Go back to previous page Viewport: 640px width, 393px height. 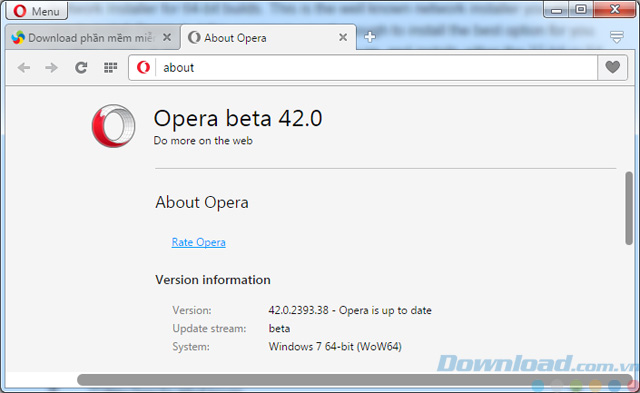pos(24,67)
